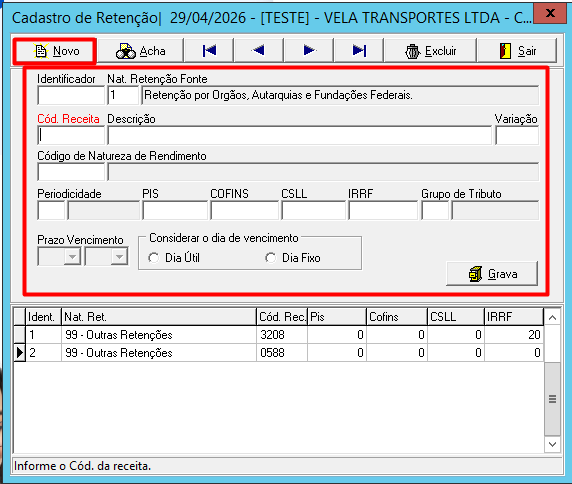Click the Novo new record button

55,51
